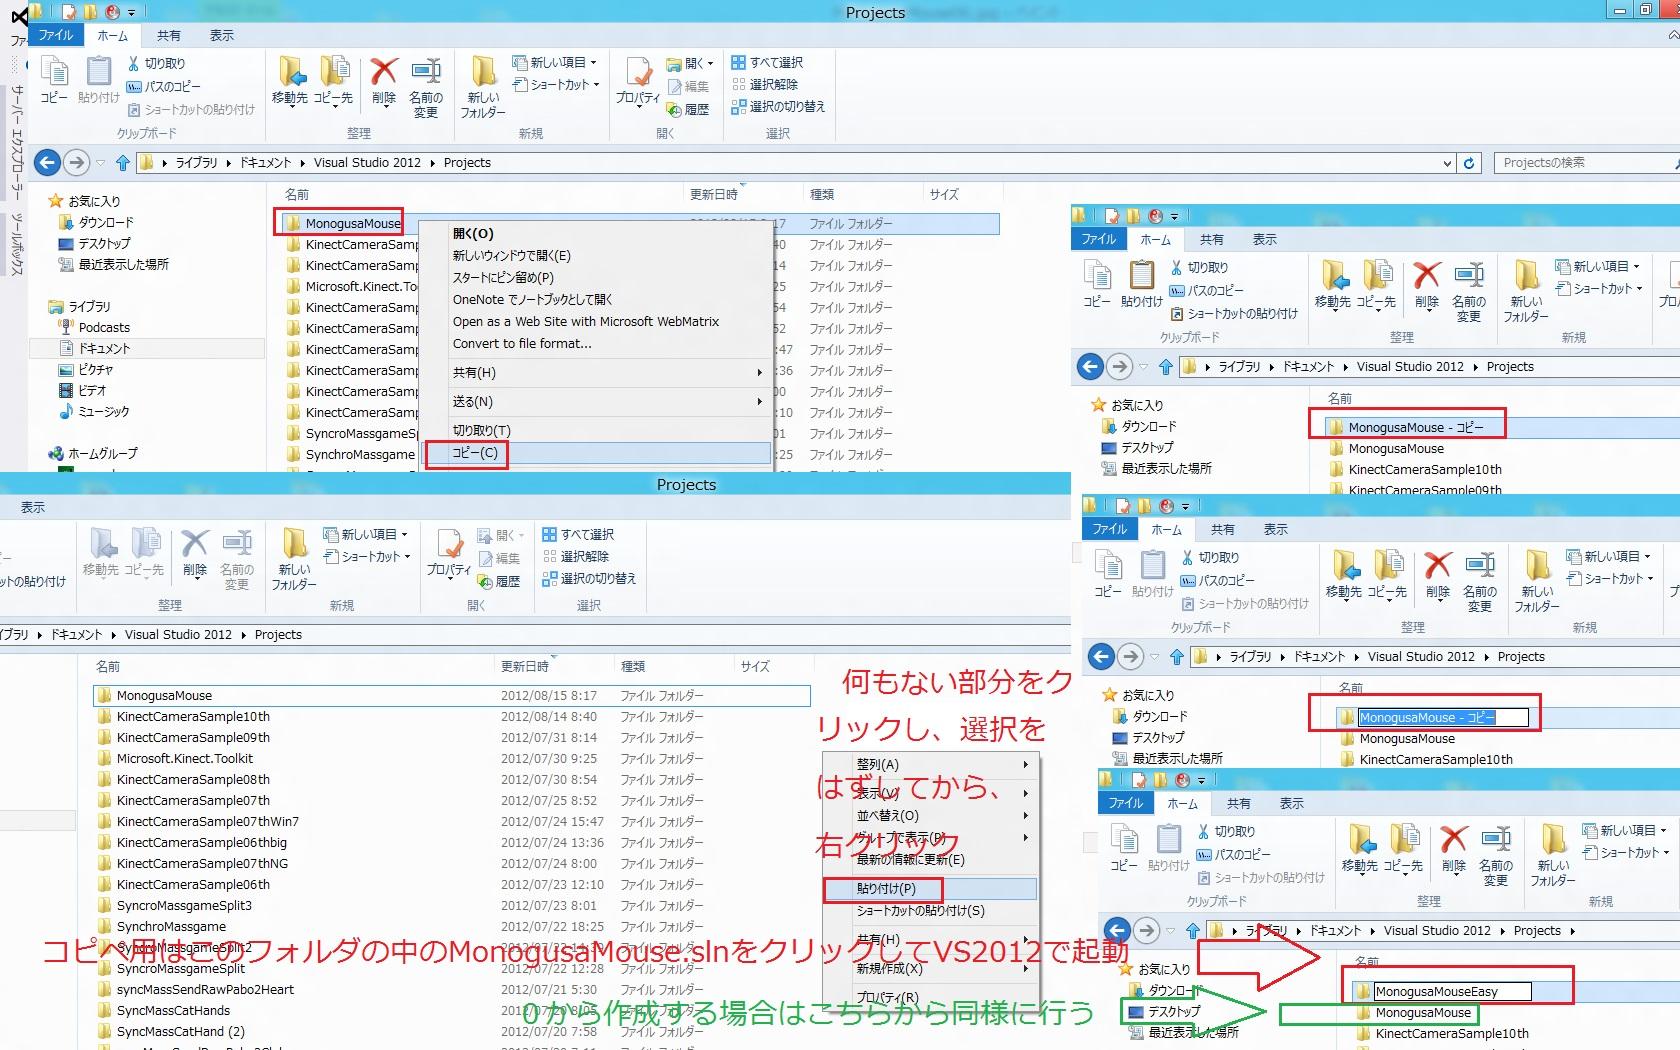
Task: Switch to the 共有 tab in the top-right window
Action: click(x=1212, y=239)
